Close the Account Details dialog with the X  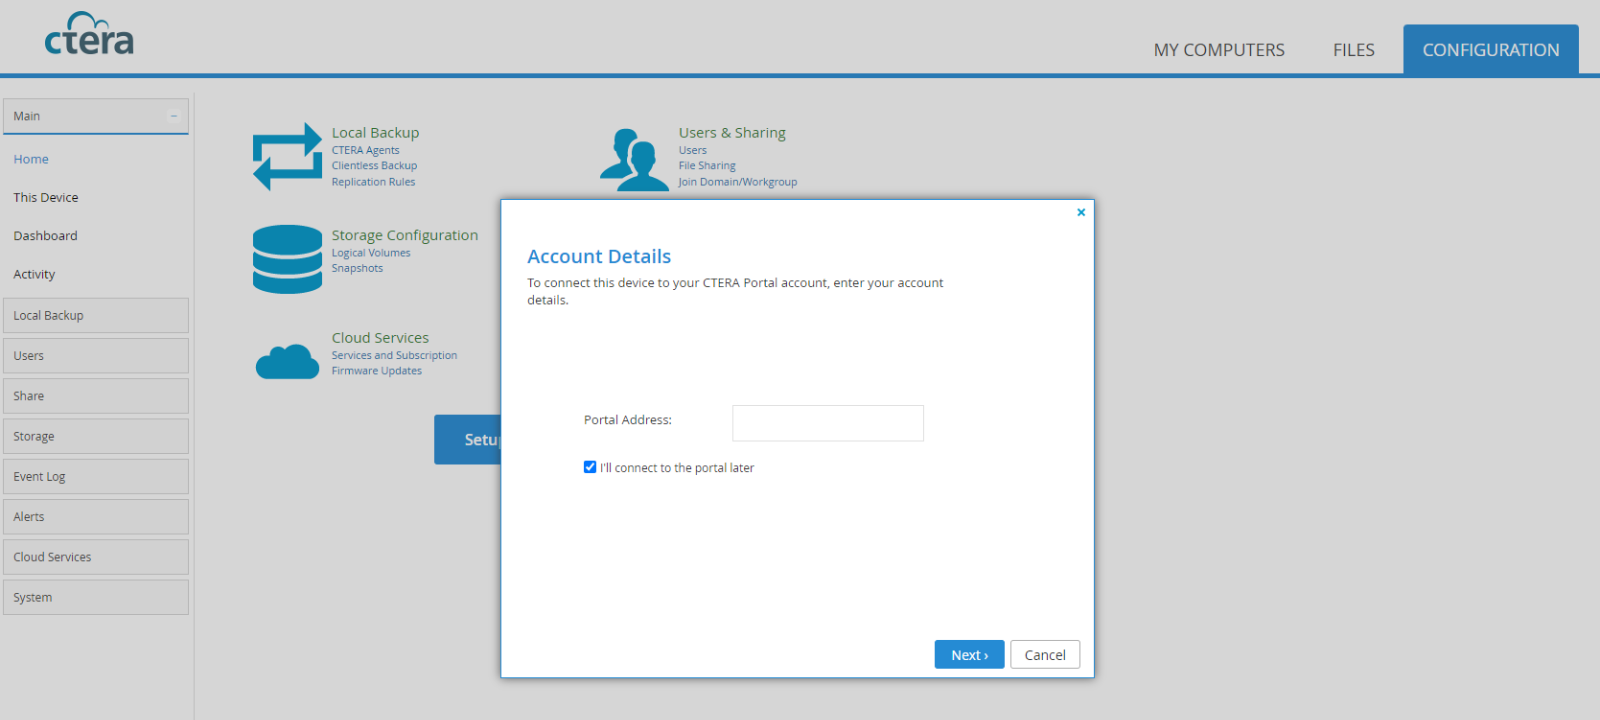1081,212
